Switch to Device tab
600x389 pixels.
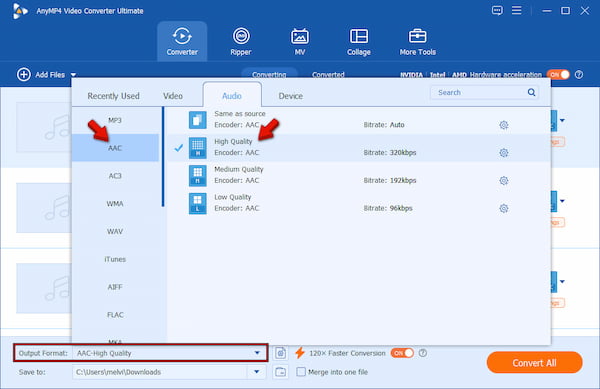[290, 96]
